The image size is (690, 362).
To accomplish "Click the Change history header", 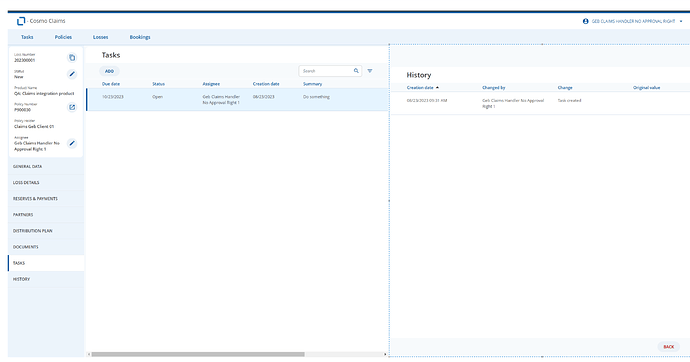I will 565,88.
